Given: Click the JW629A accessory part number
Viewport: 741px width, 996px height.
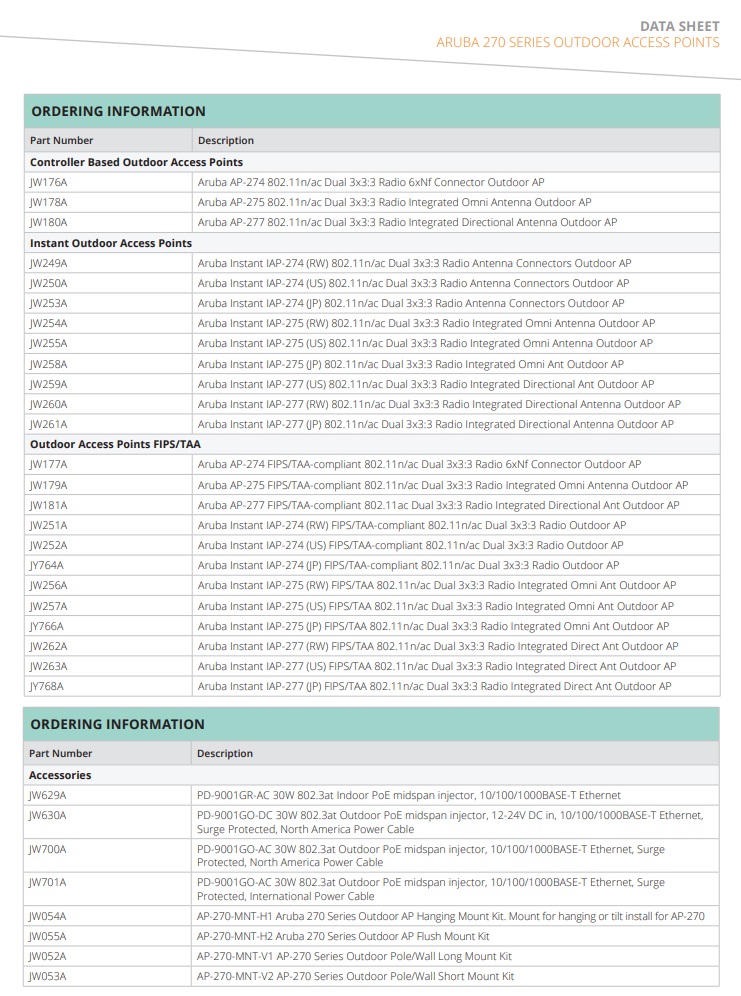Looking at the screenshot, I should click(x=48, y=795).
